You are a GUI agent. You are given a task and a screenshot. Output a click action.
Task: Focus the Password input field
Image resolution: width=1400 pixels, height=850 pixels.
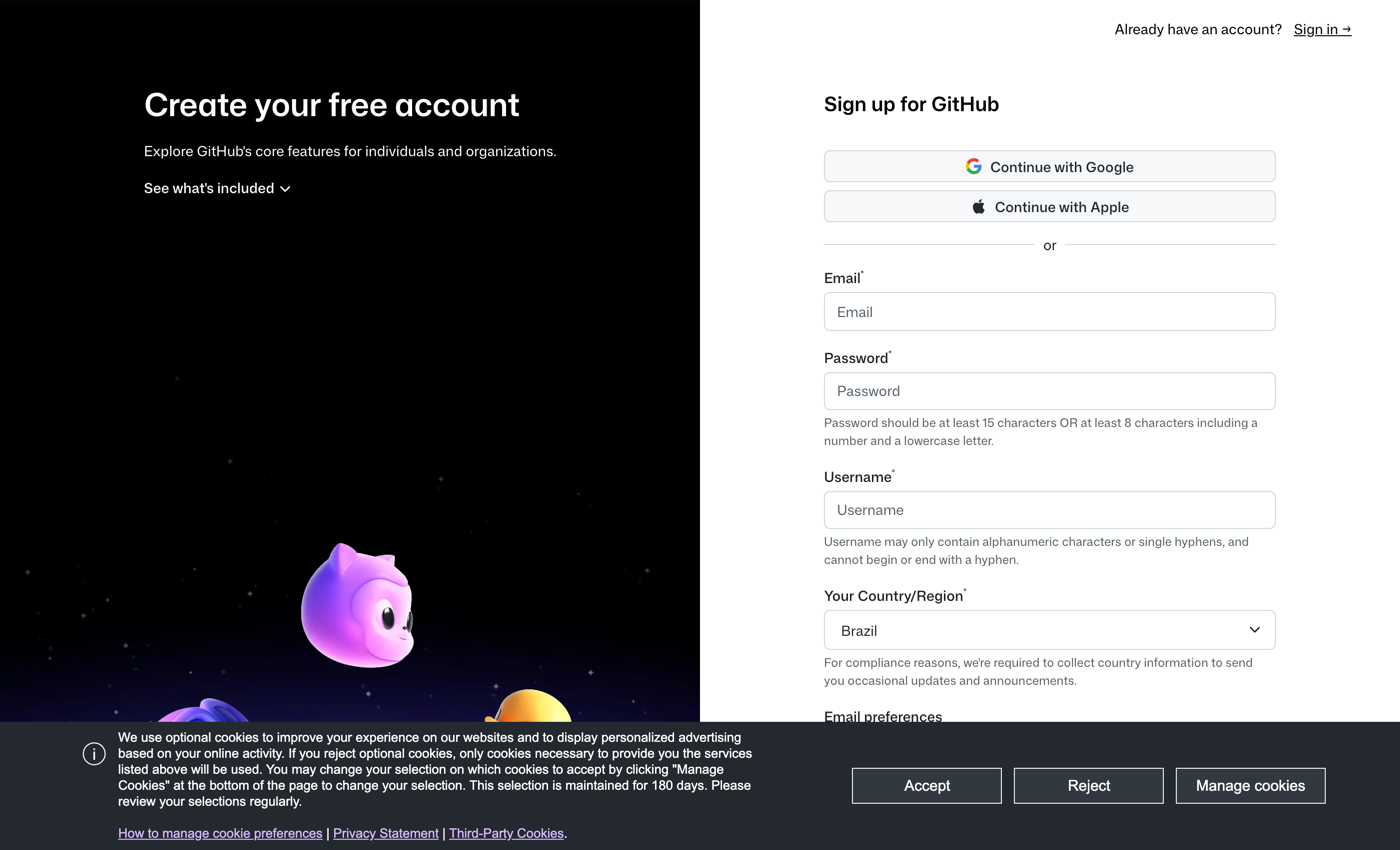[1049, 391]
